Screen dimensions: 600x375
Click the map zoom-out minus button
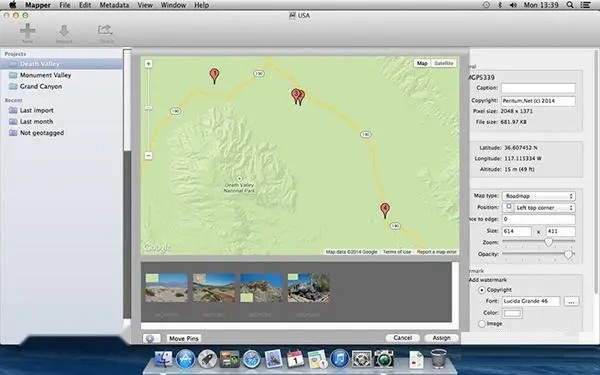pyautogui.click(x=148, y=155)
